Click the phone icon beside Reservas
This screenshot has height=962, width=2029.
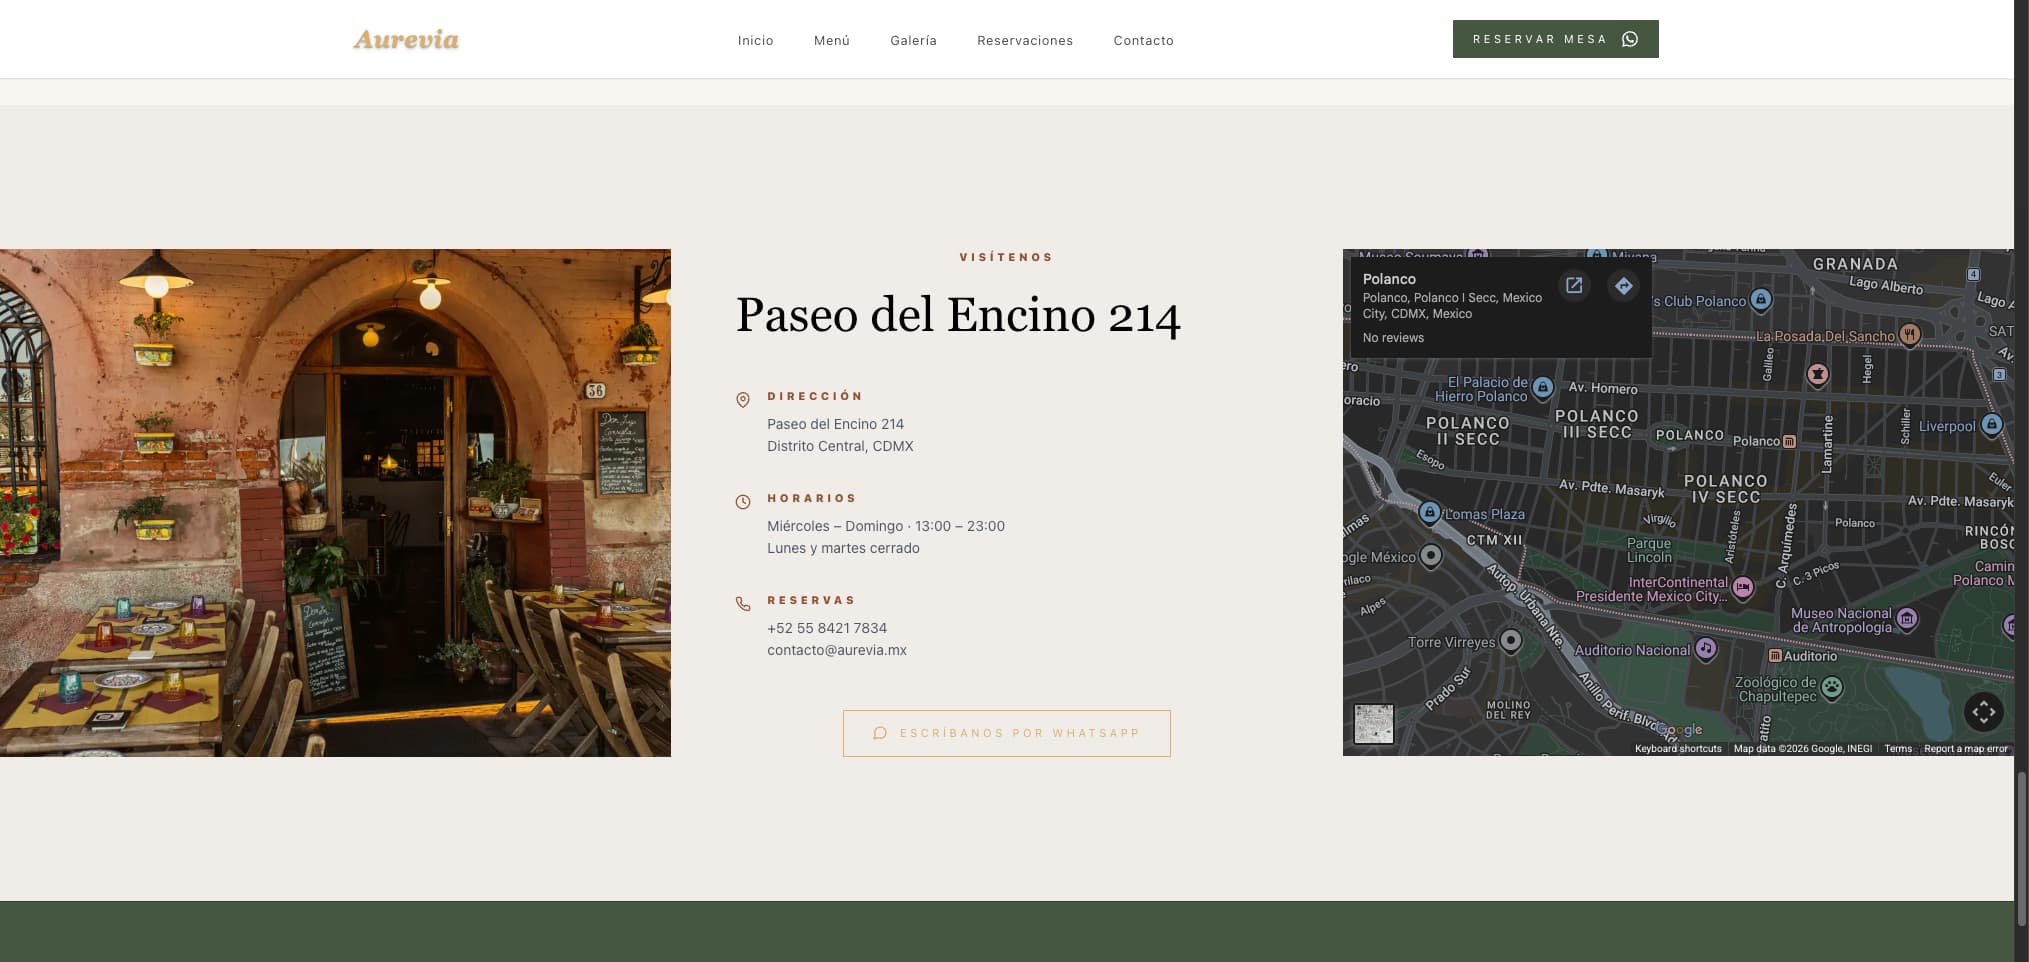click(743, 604)
